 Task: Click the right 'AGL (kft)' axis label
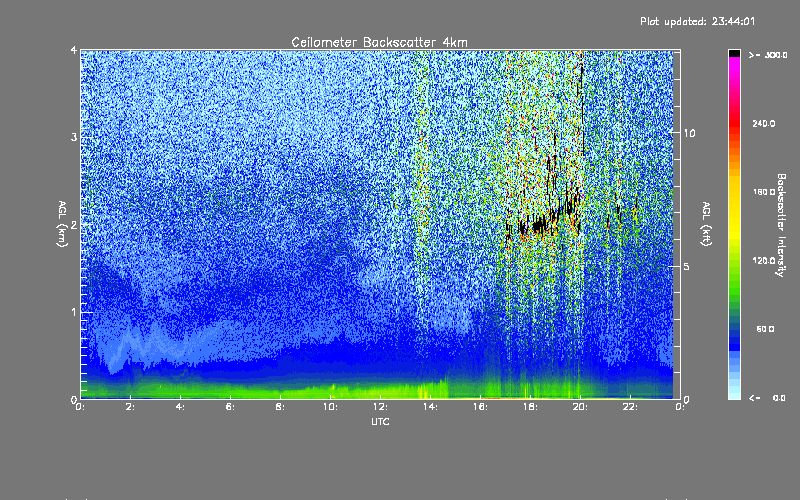706,224
